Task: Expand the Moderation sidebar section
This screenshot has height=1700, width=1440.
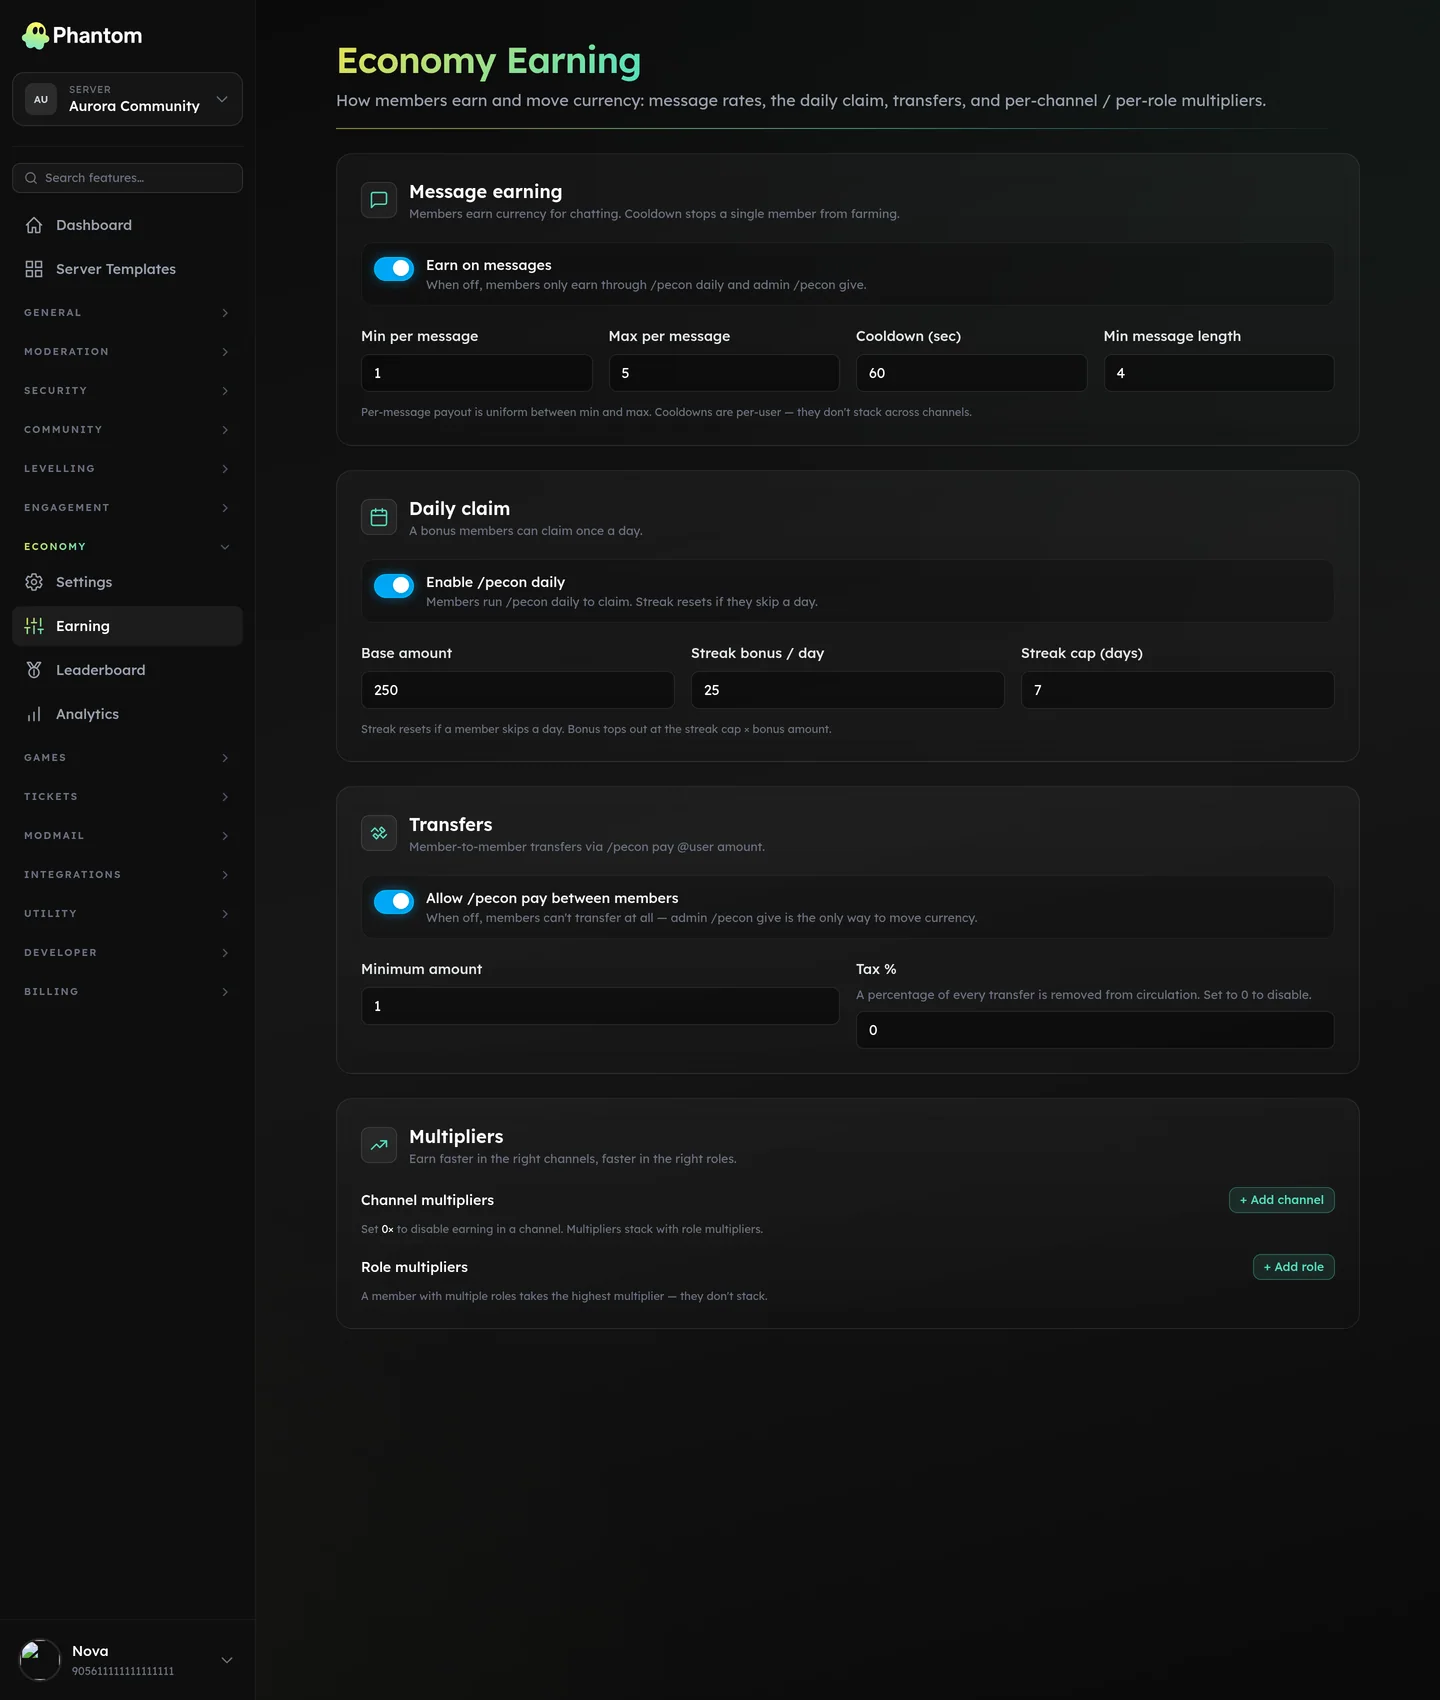Action: click(127, 352)
